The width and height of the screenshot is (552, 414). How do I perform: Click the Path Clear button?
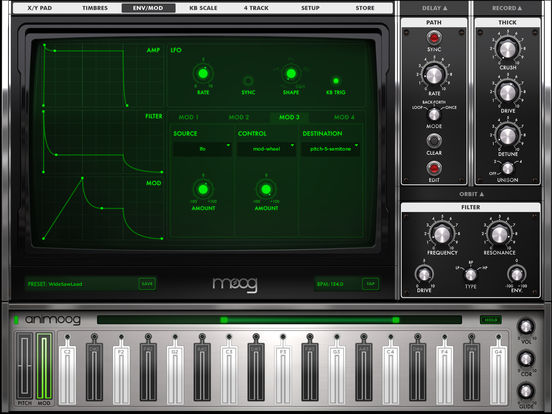point(434,141)
